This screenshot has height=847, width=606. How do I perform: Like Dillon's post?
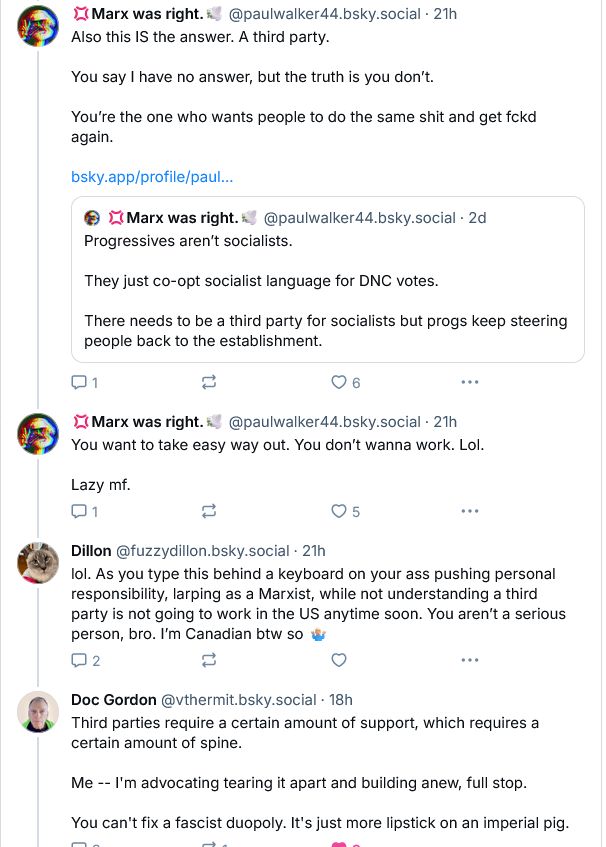click(x=339, y=660)
